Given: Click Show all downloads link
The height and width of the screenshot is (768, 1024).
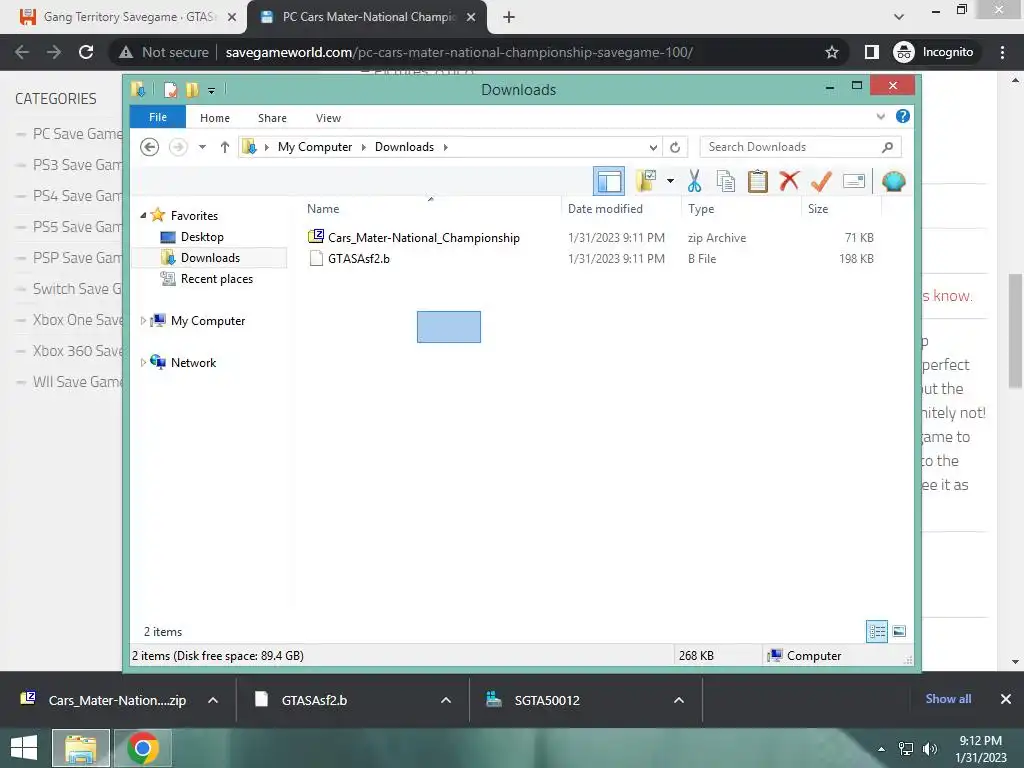Looking at the screenshot, I should (948, 699).
